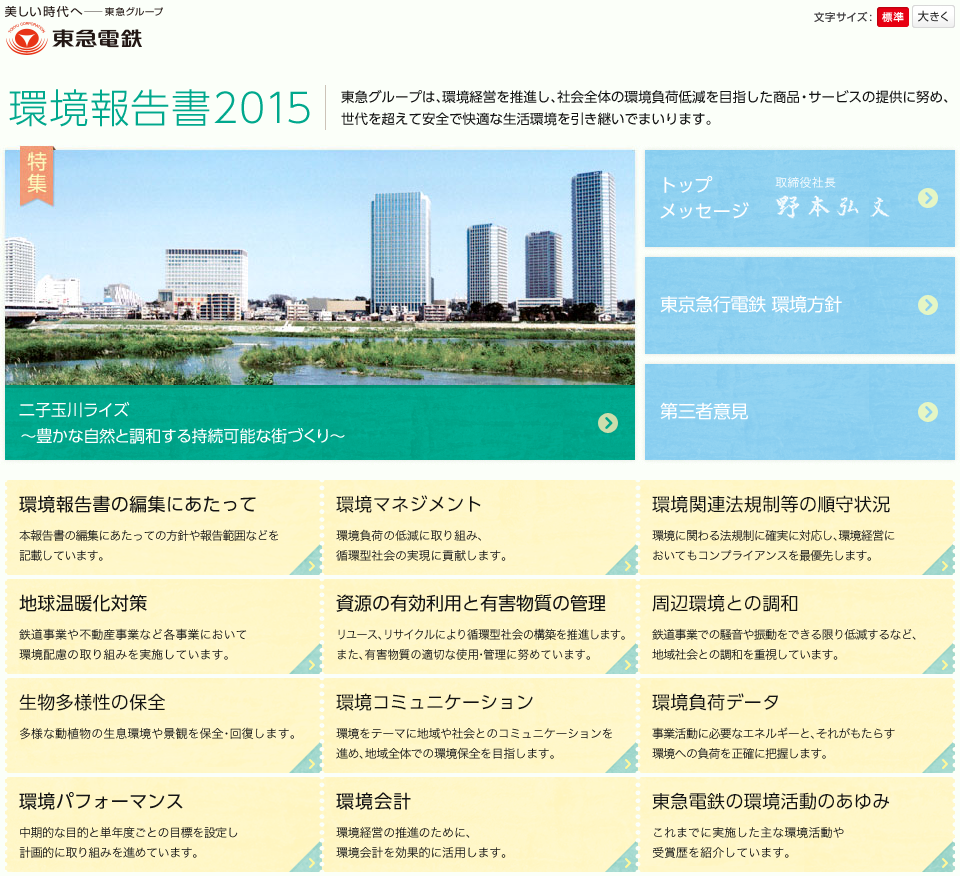The width and height of the screenshot is (960, 876).
Task: Click the 特集 ribbon badge on photo
Action: pos(37,176)
